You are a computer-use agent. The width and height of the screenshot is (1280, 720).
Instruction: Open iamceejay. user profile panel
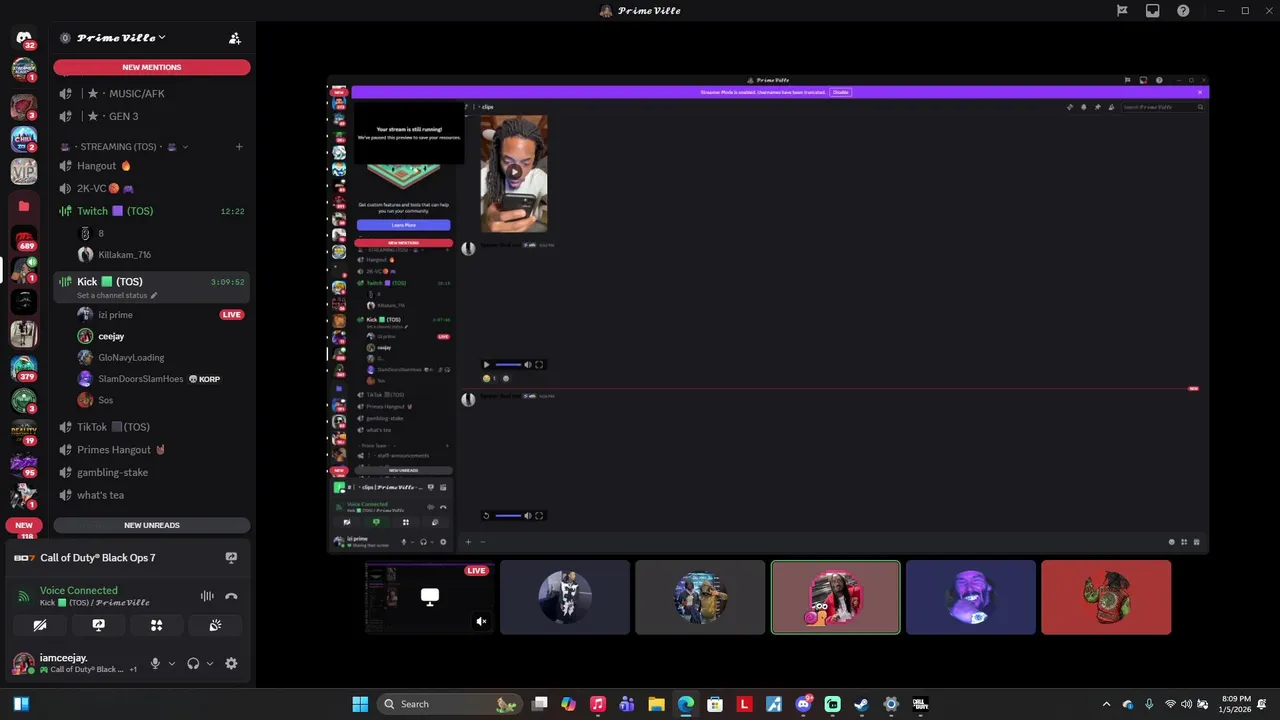click(76, 663)
